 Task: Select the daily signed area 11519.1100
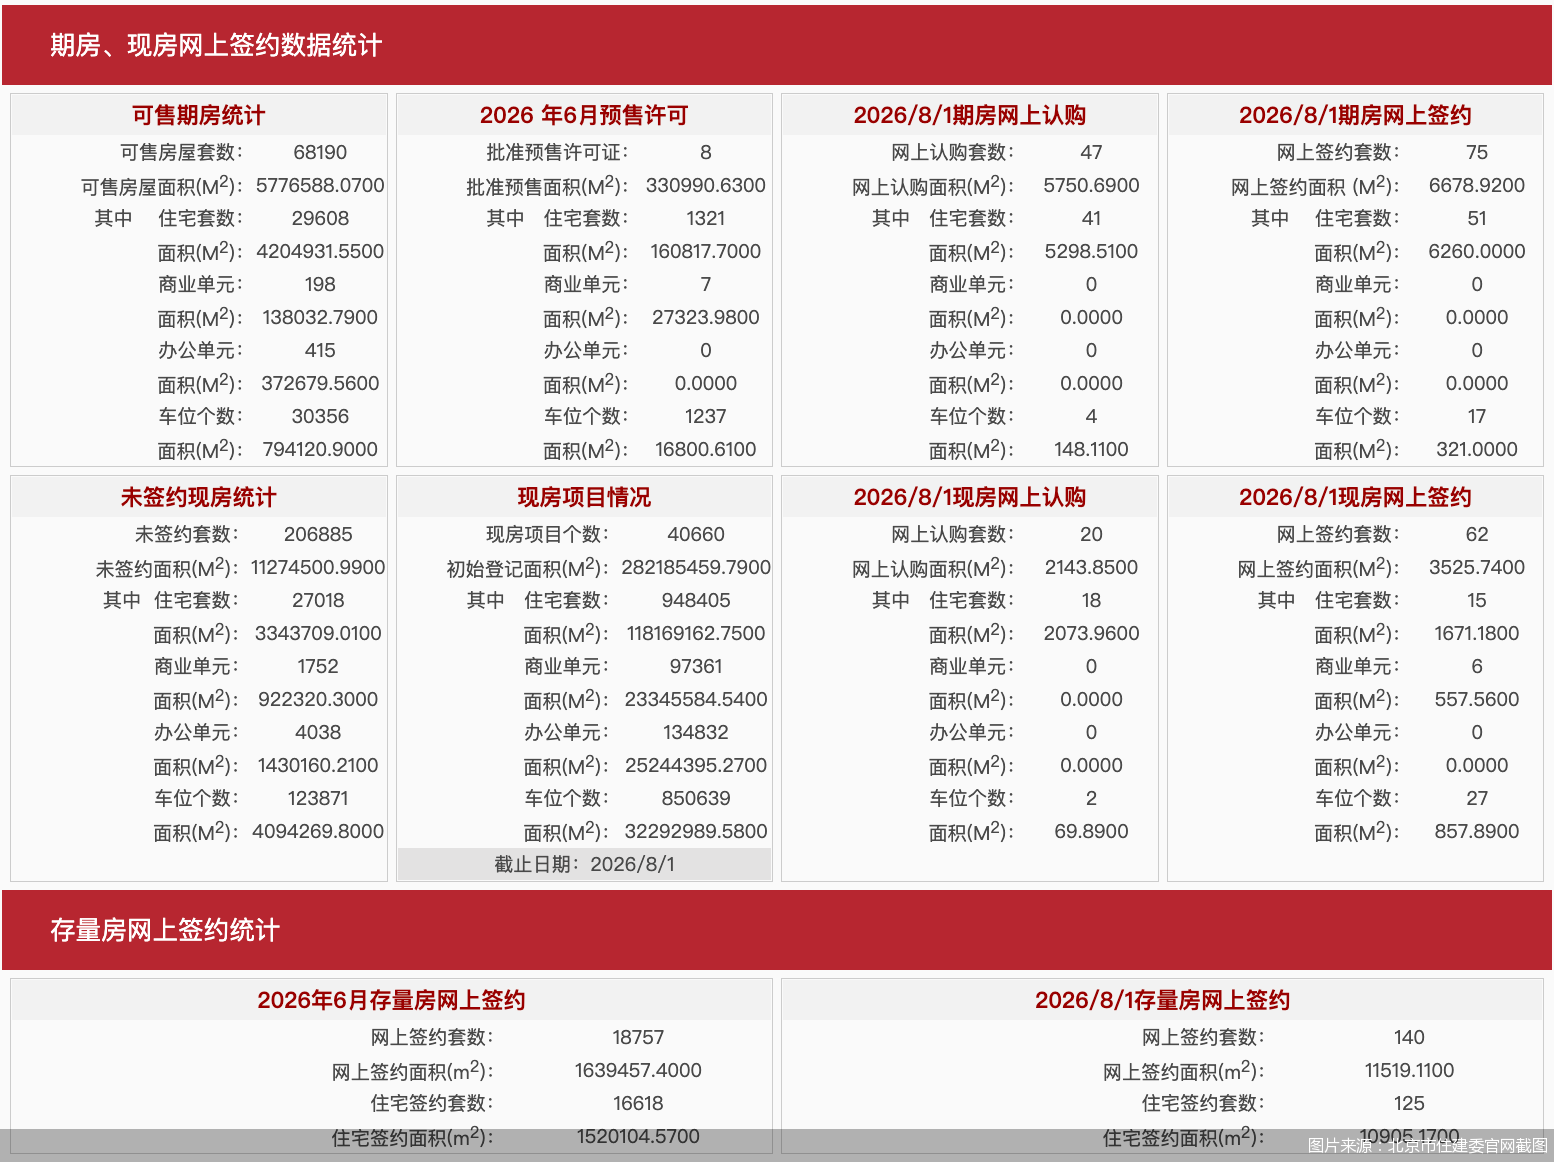[x=1409, y=1070]
